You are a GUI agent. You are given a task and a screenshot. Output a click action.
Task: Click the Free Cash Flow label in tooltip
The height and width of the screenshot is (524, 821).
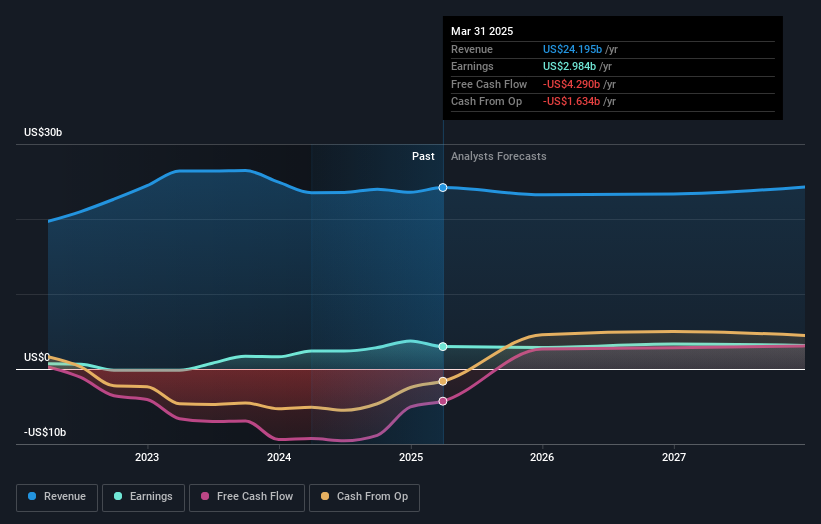(x=489, y=84)
